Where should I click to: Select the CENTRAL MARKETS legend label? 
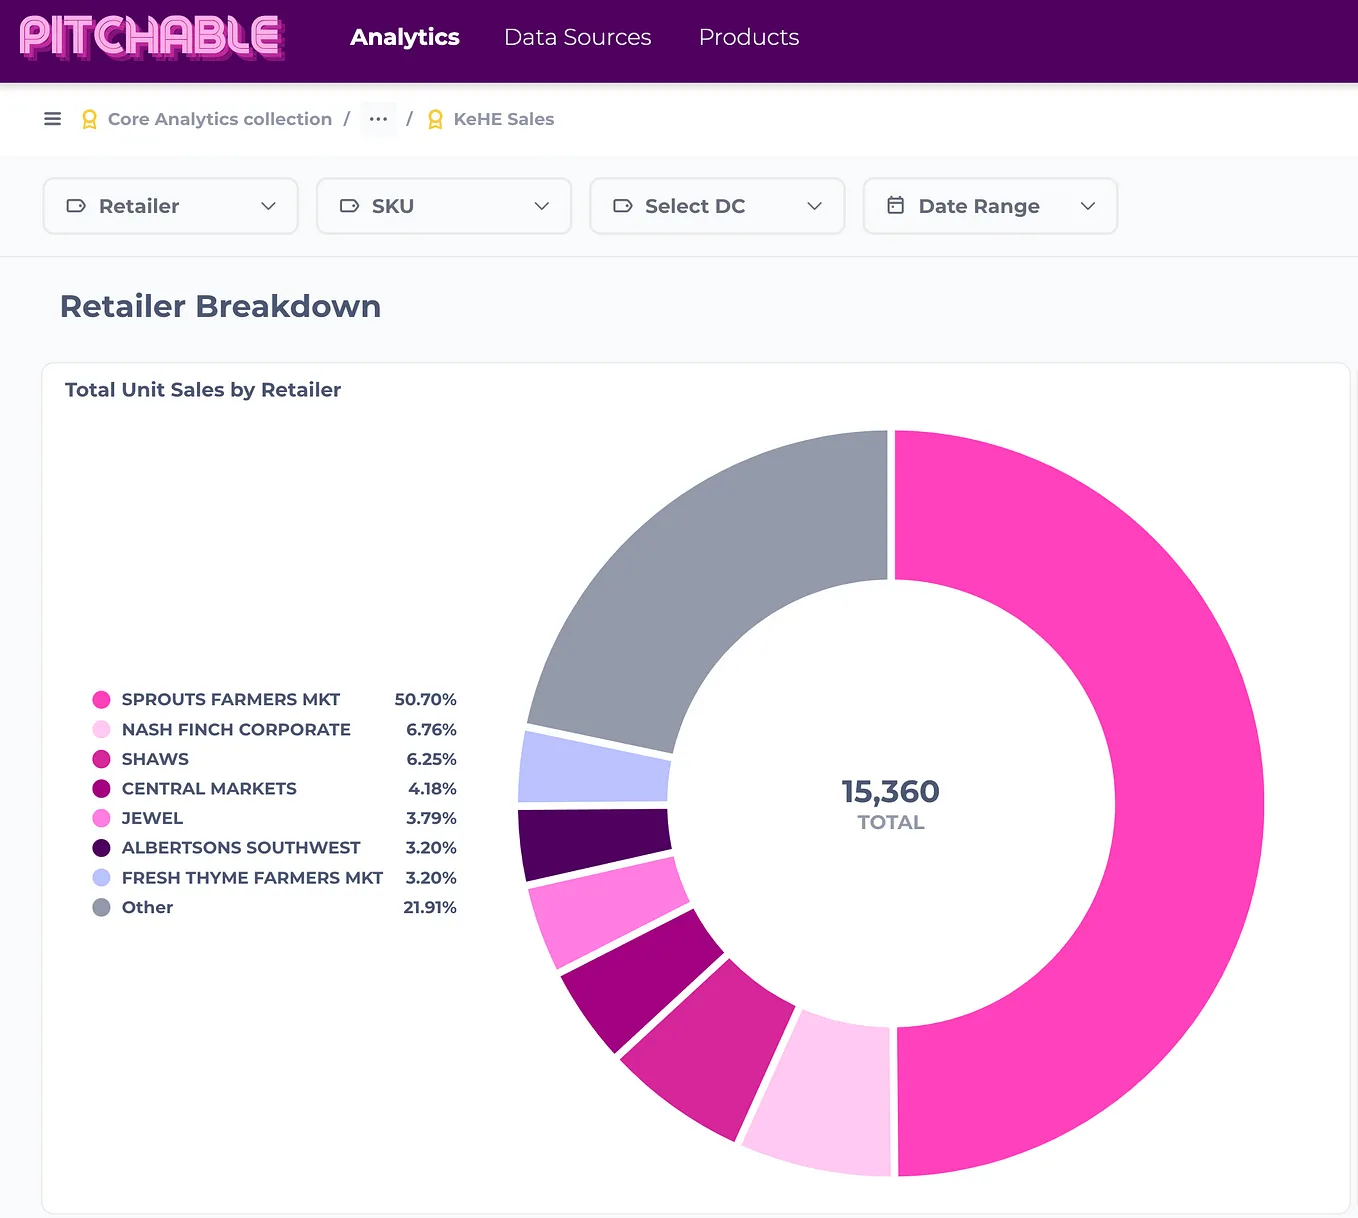tap(209, 789)
